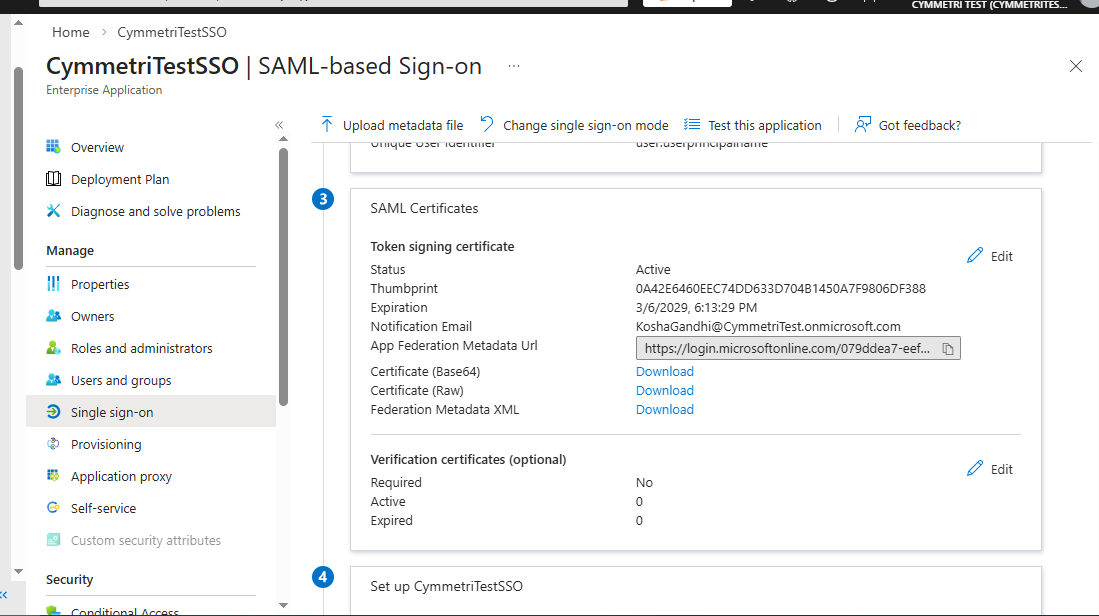The width and height of the screenshot is (1099, 616).
Task: Click the Thumbprint value 0A42E6460EEC...
Action: point(781,289)
